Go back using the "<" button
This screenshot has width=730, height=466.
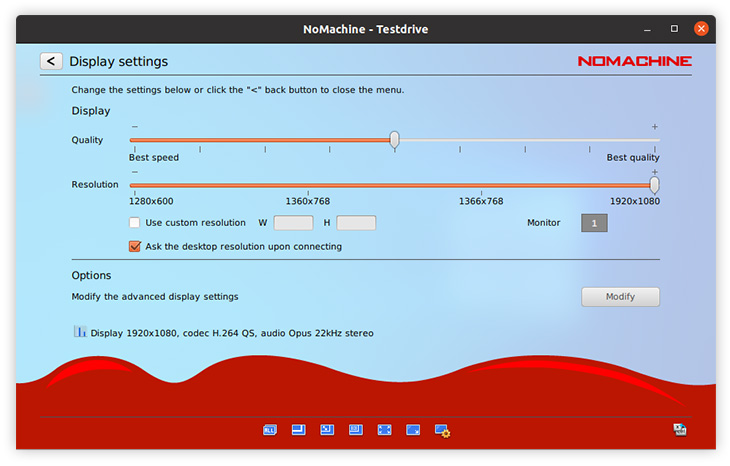[x=51, y=61]
